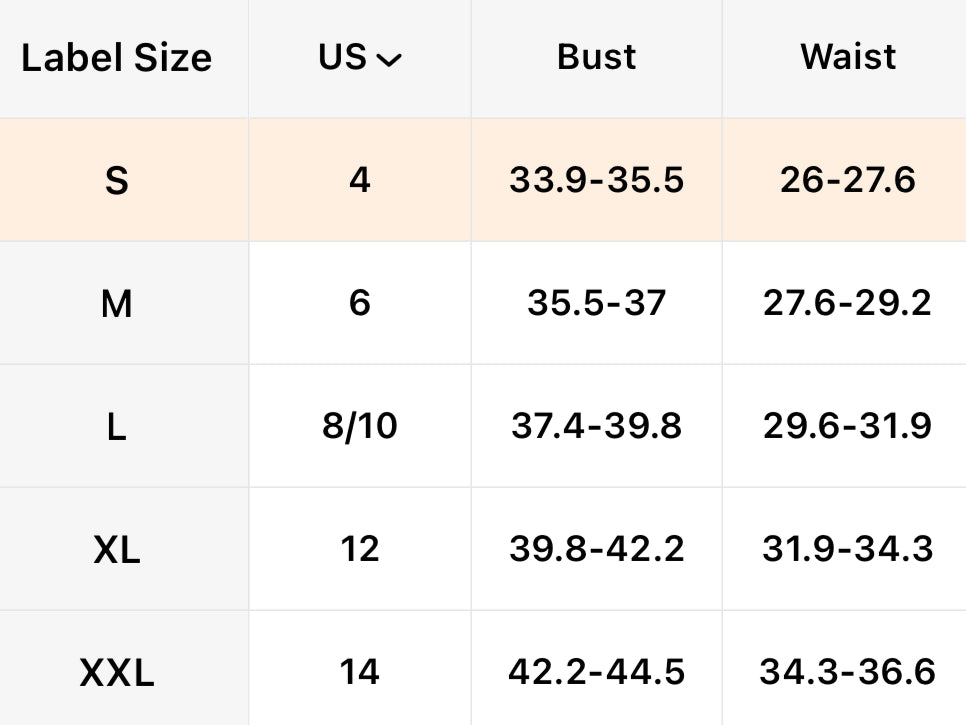Click the Bust column header

(x=596, y=58)
